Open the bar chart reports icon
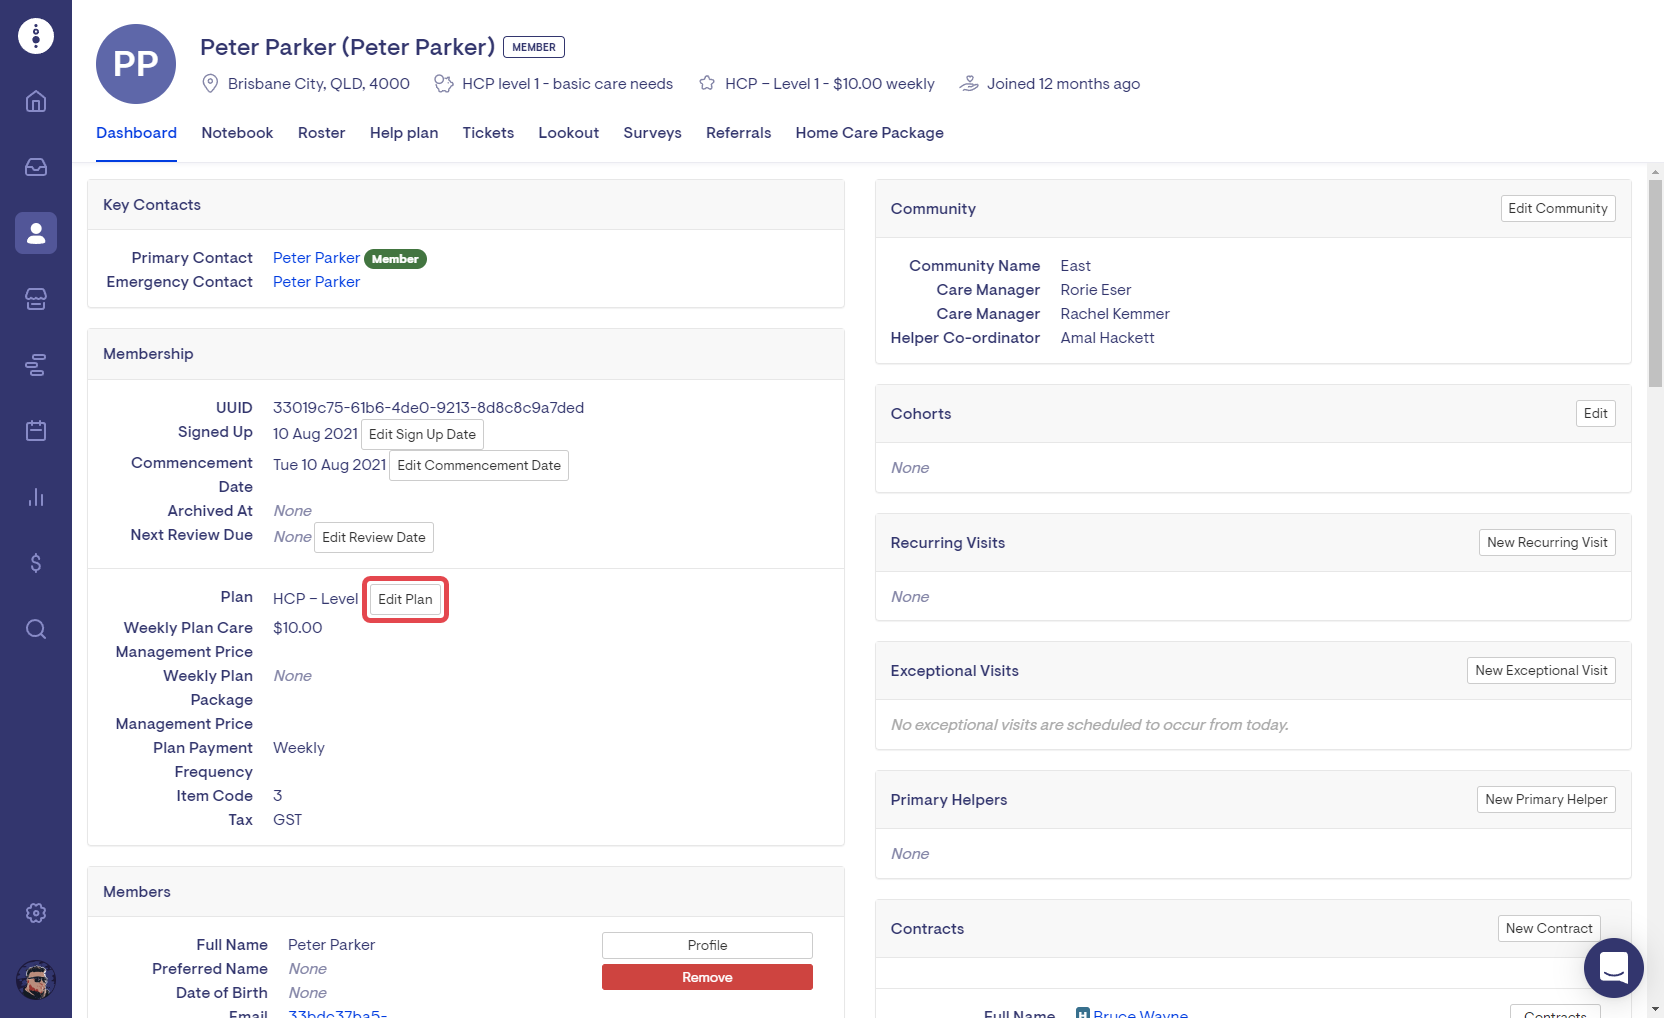This screenshot has height=1018, width=1664. (x=36, y=497)
